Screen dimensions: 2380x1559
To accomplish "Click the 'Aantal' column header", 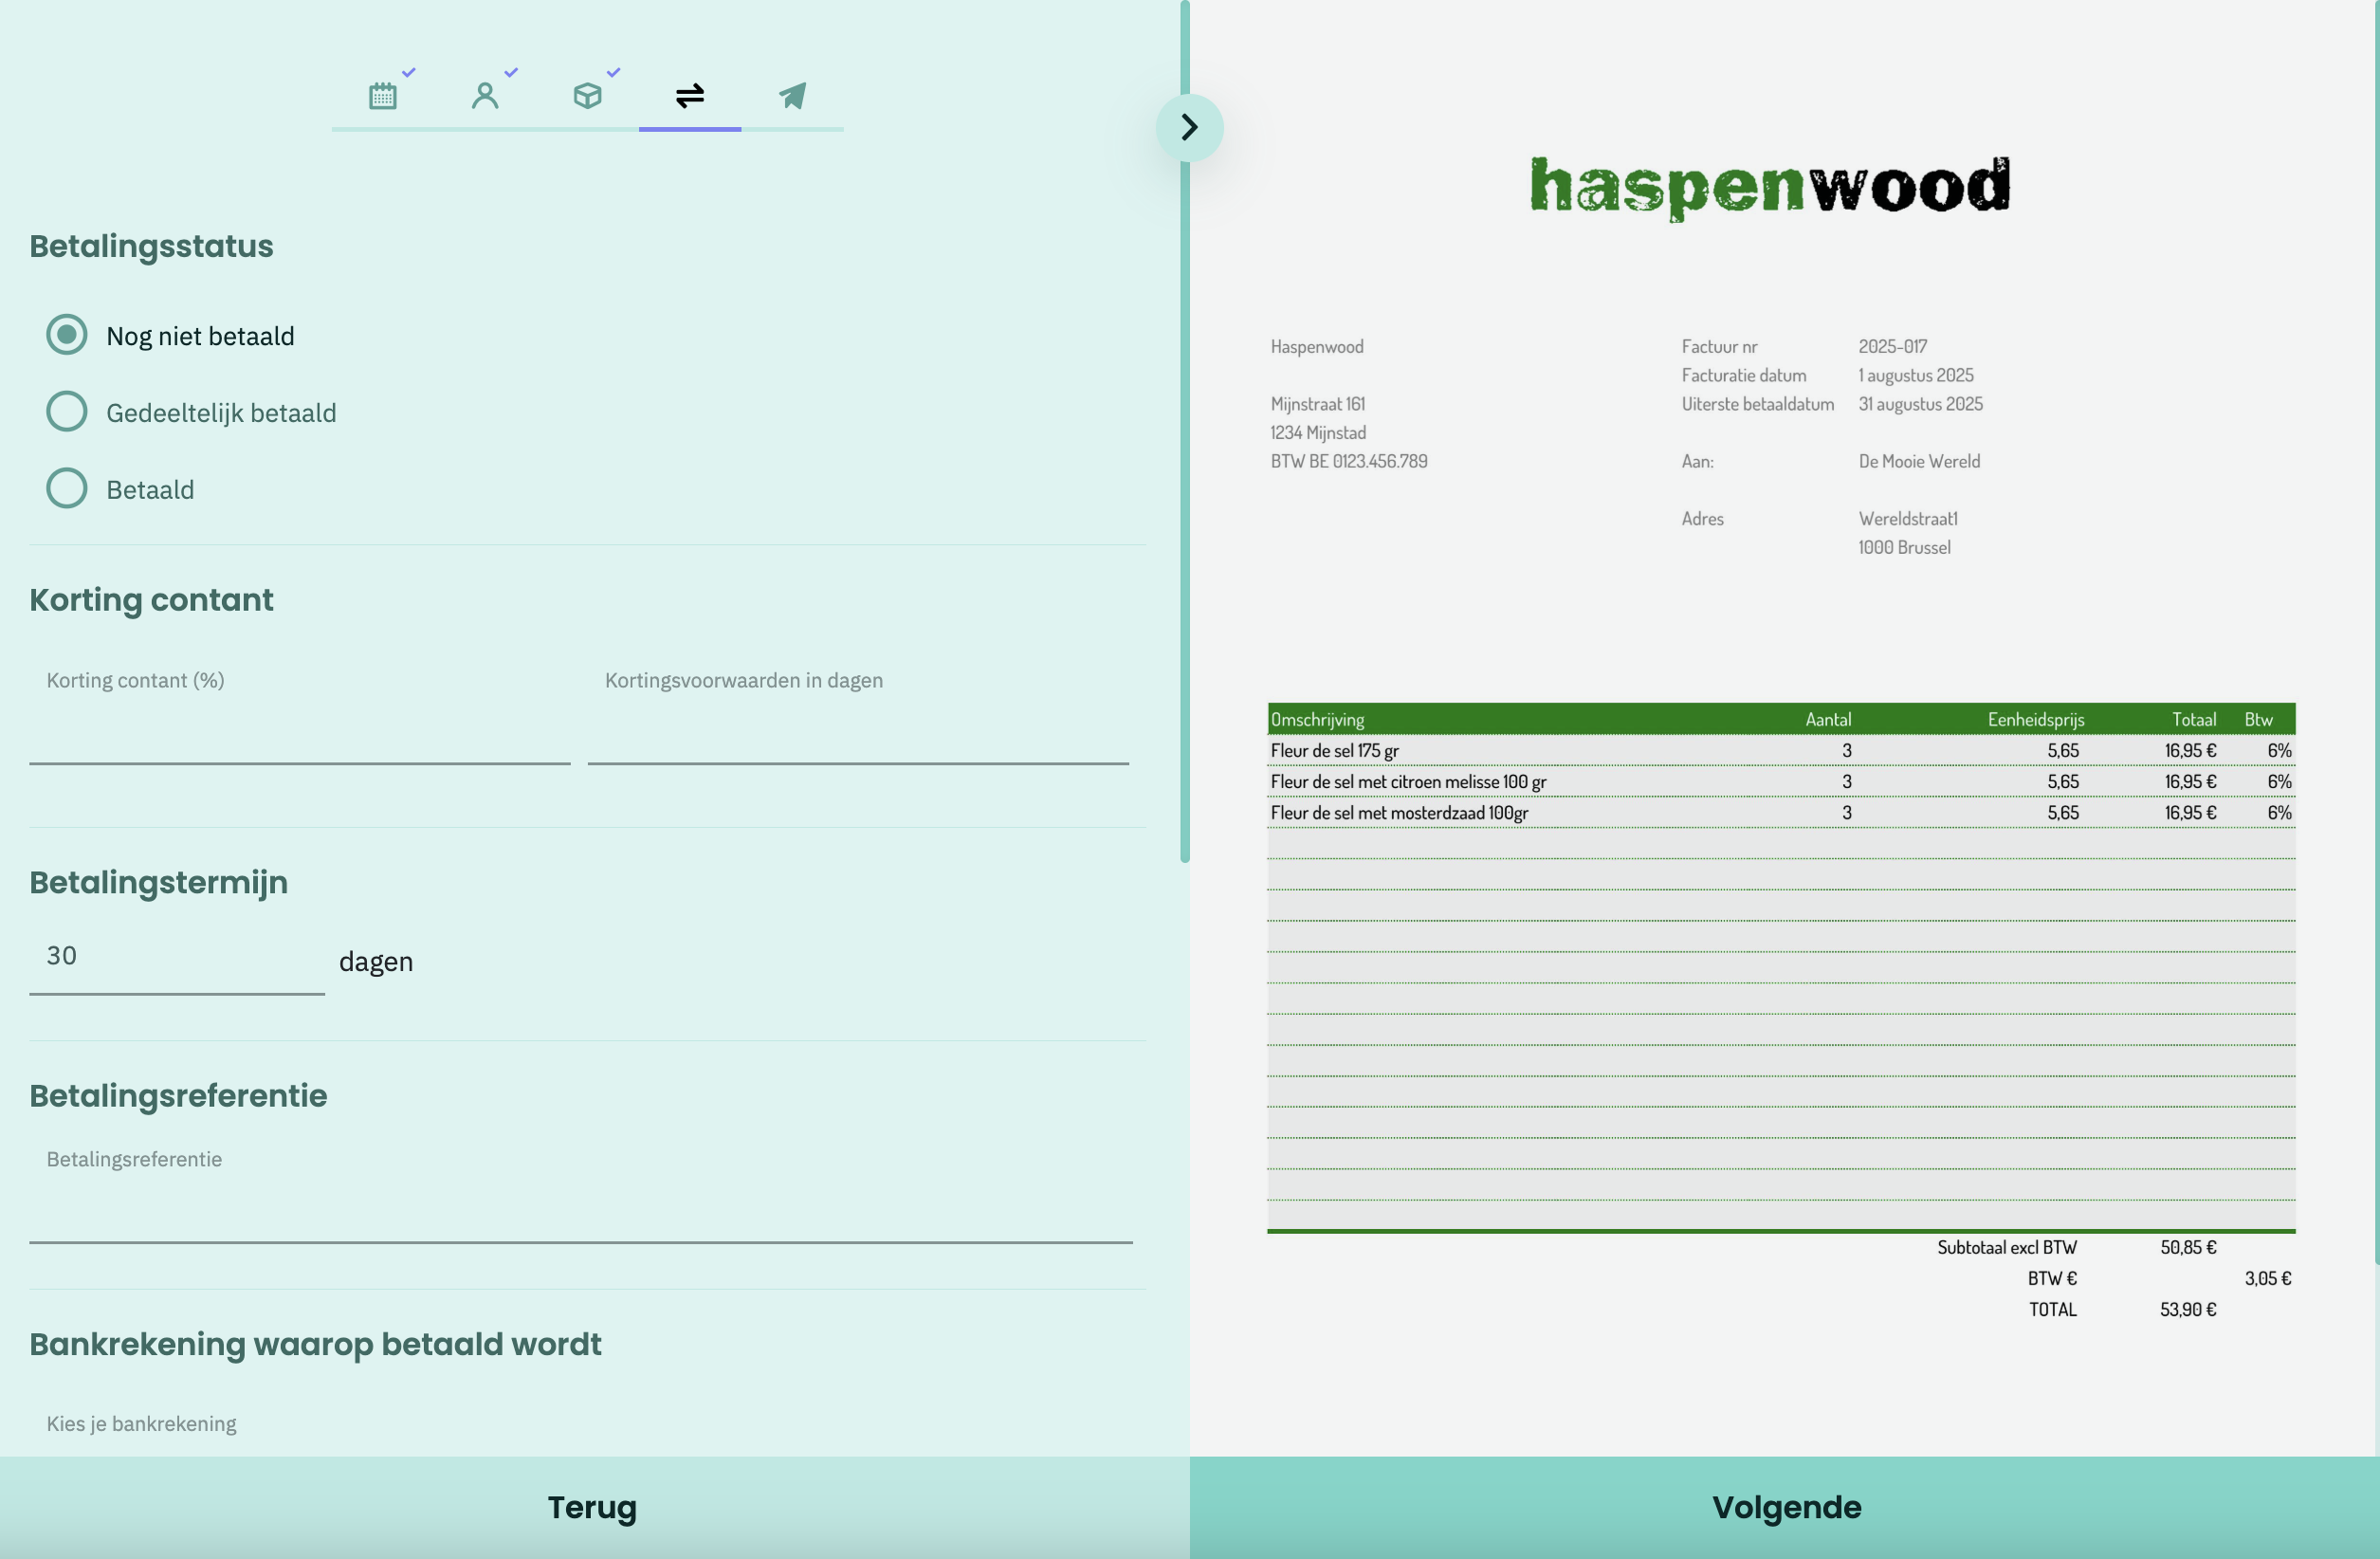I will pos(1828,720).
